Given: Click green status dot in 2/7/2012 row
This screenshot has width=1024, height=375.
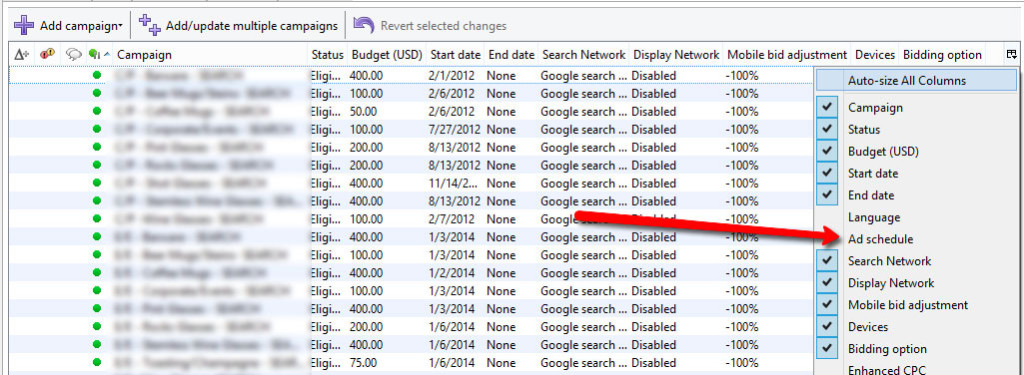Looking at the screenshot, I should tap(97, 219).
